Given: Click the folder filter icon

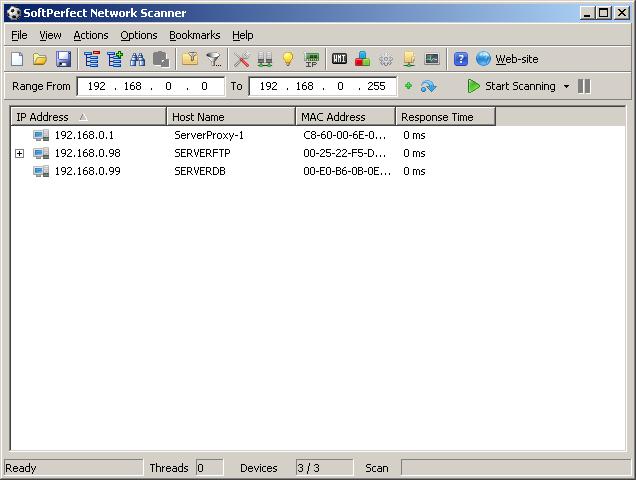Looking at the screenshot, I should (x=190, y=59).
